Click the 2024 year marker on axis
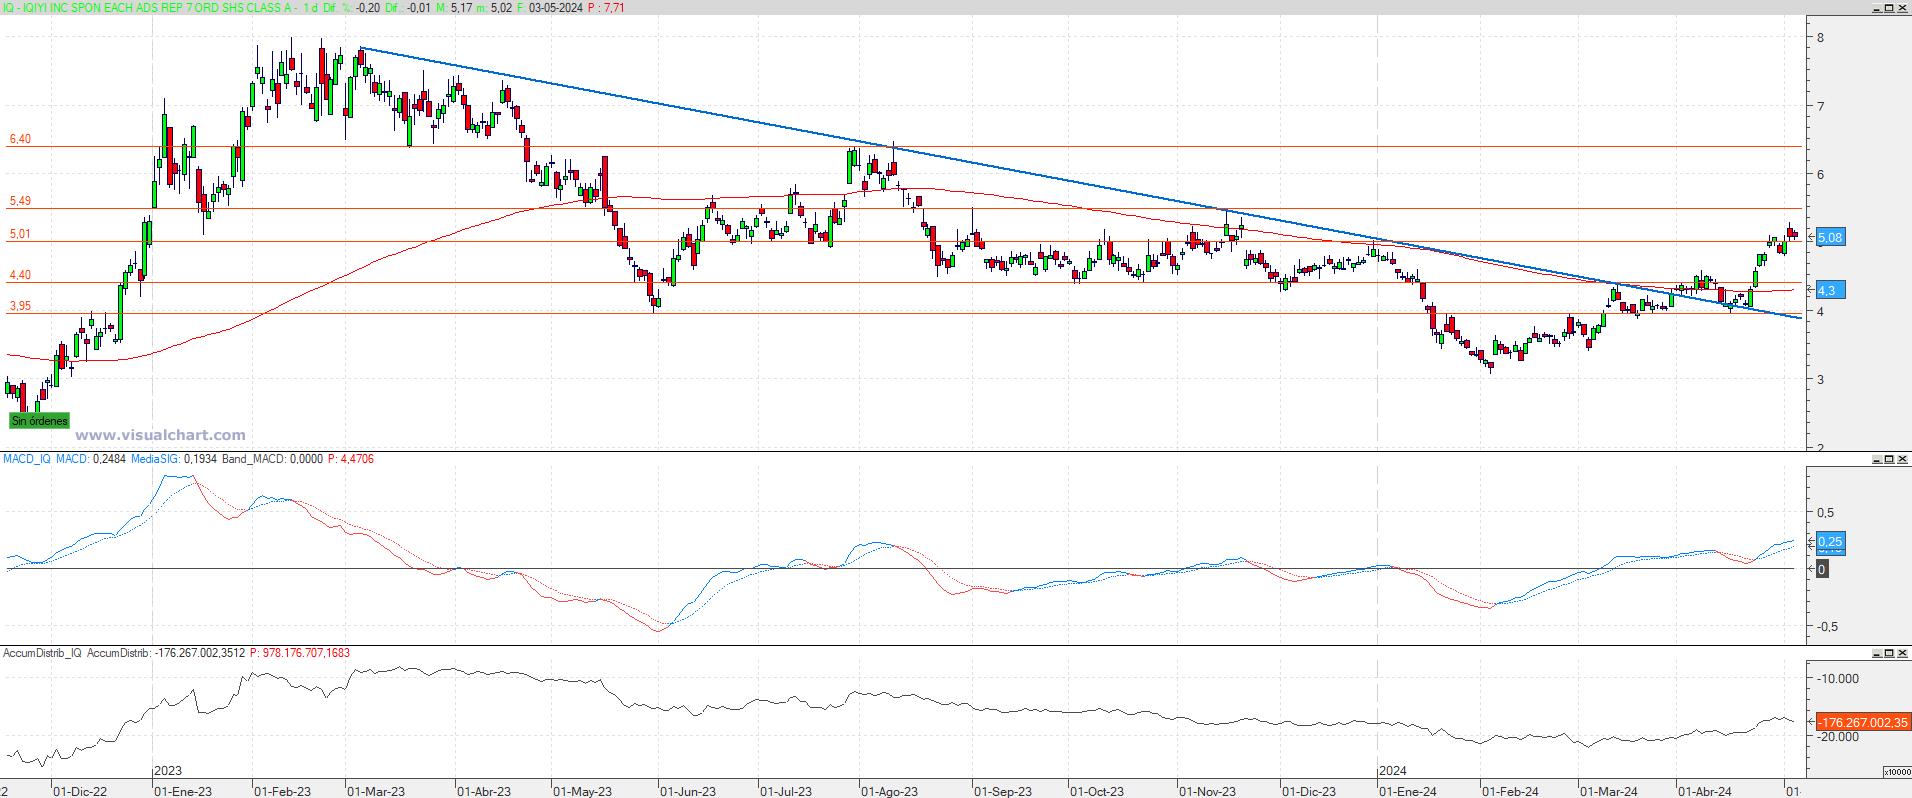The height and width of the screenshot is (798, 1912). [1393, 771]
